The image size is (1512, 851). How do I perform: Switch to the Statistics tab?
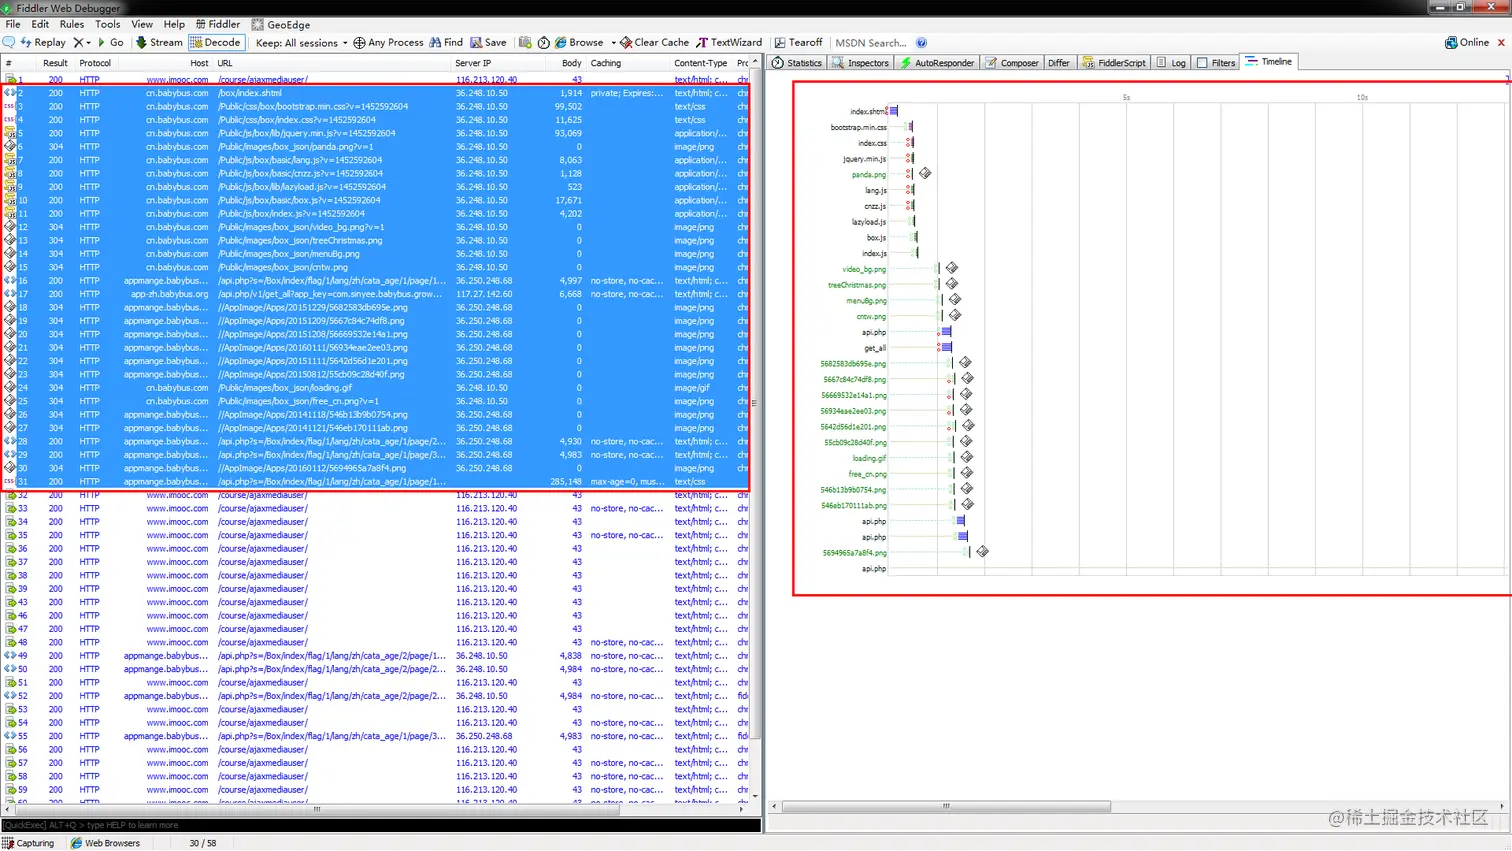[x=797, y=63]
